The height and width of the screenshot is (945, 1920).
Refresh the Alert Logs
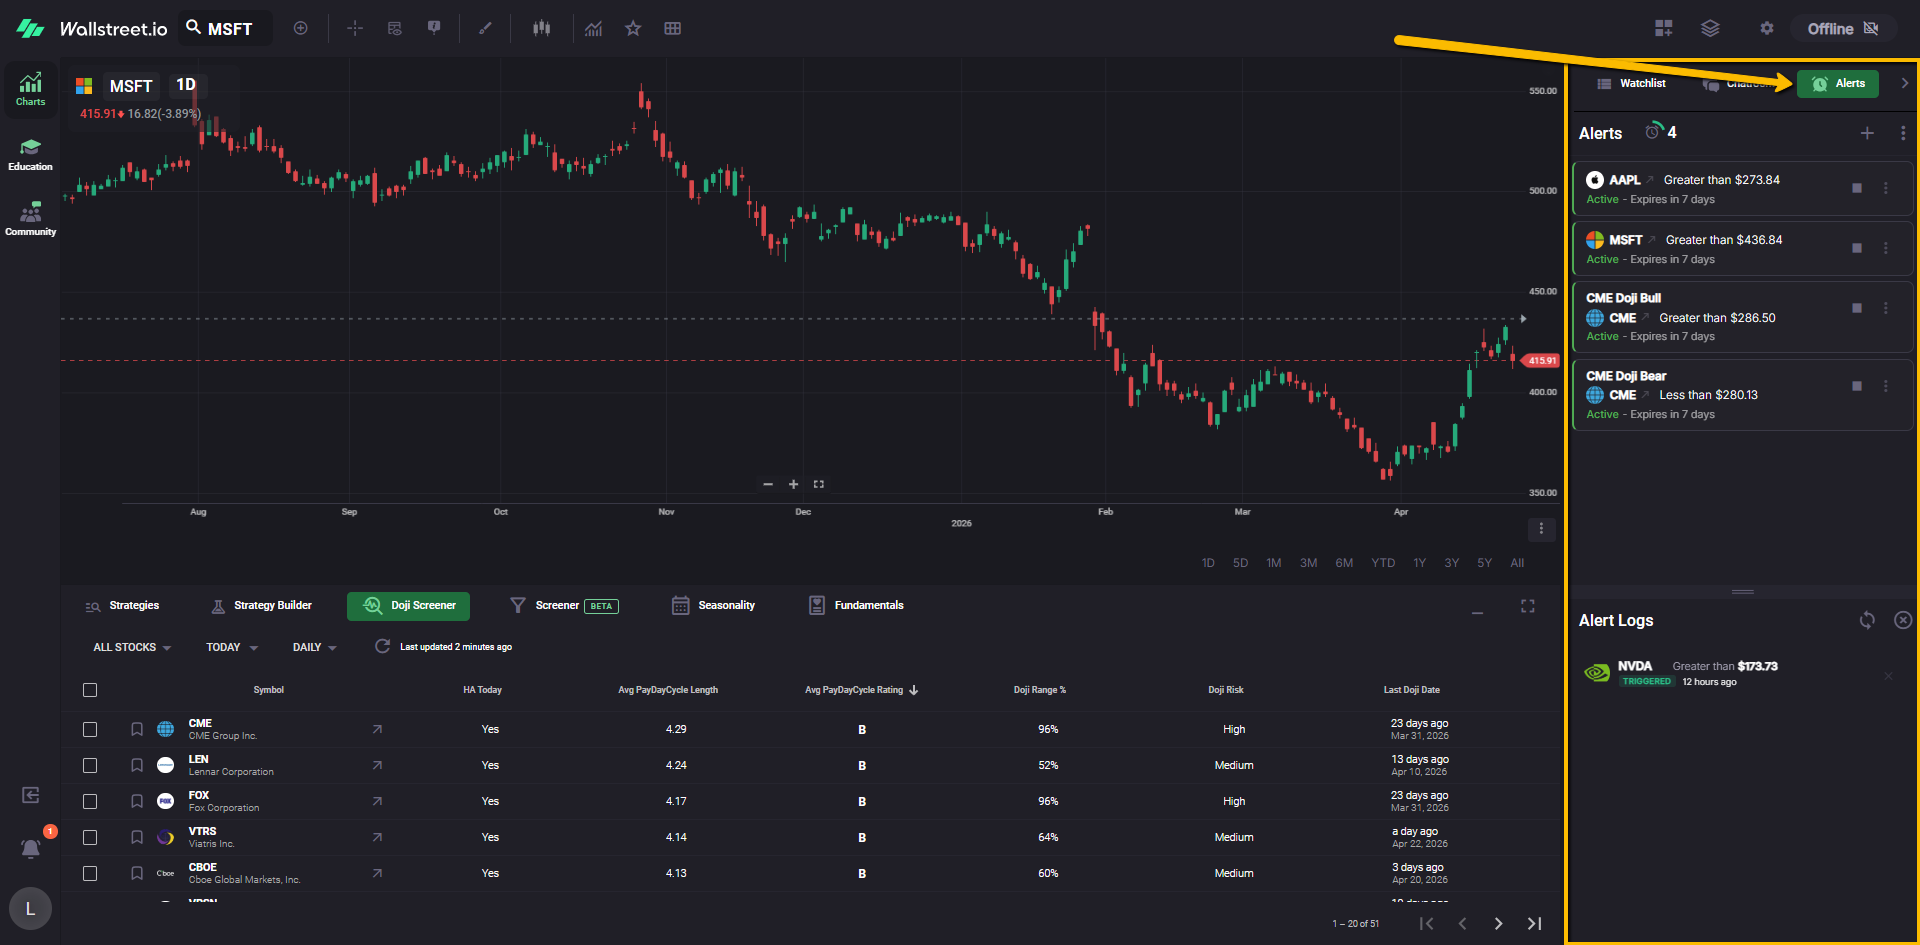click(x=1867, y=620)
